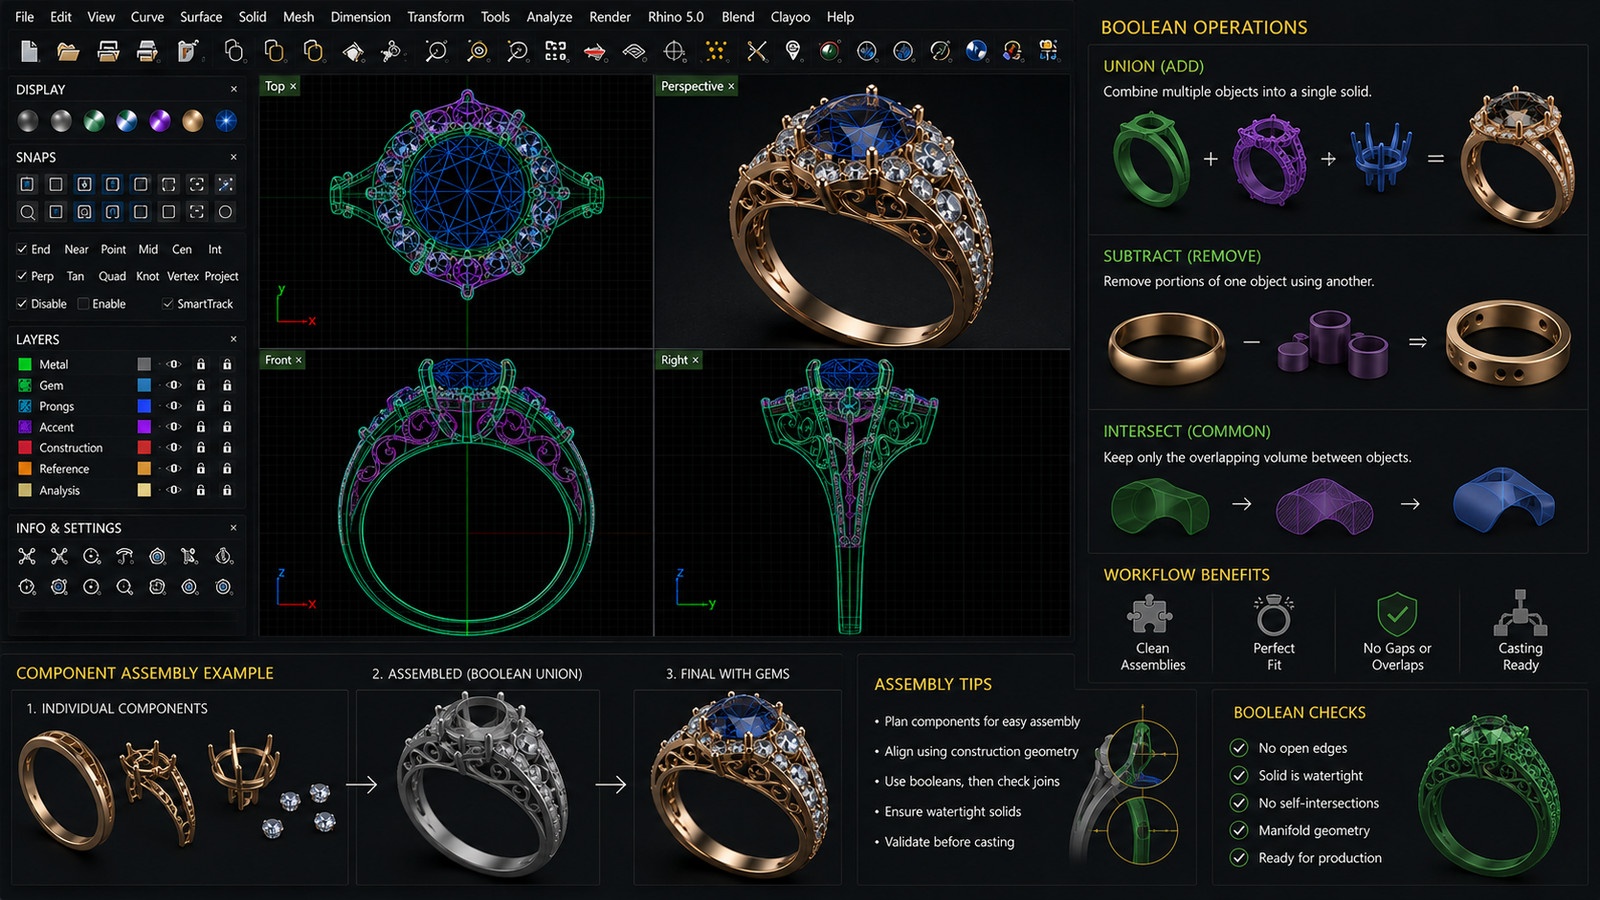
Task: Click the Metal layer gray color swatch
Action: click(x=144, y=364)
